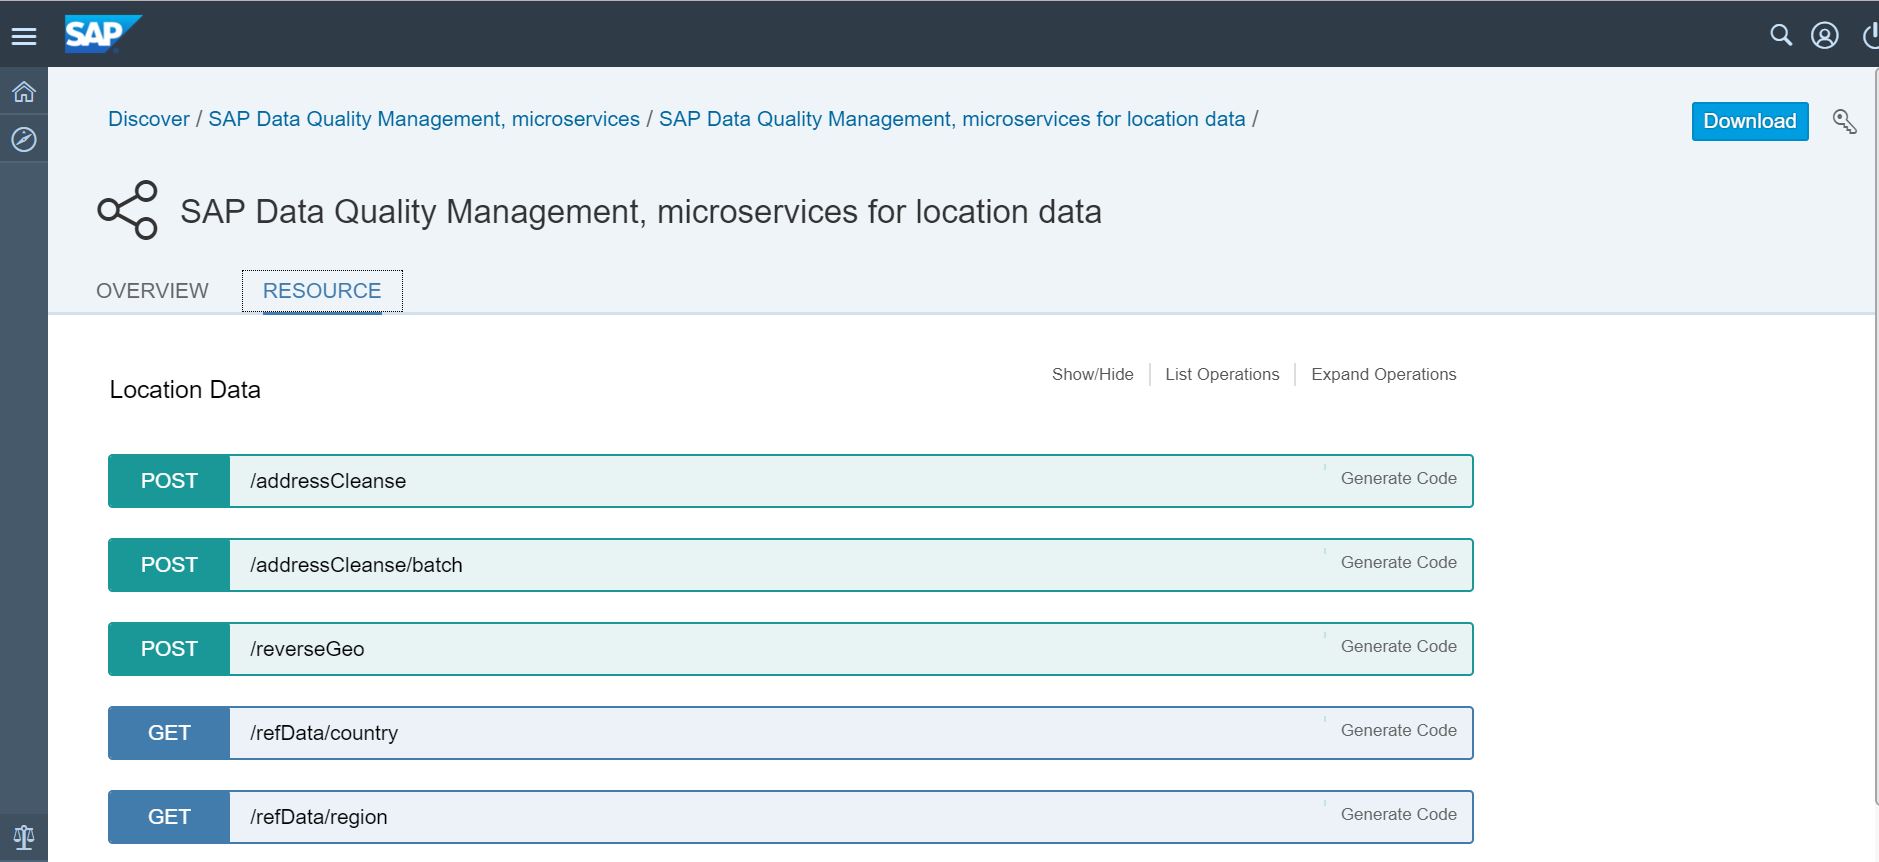The image size is (1879, 862).
Task: Generate Code for /addressCleanse
Action: point(1398,478)
